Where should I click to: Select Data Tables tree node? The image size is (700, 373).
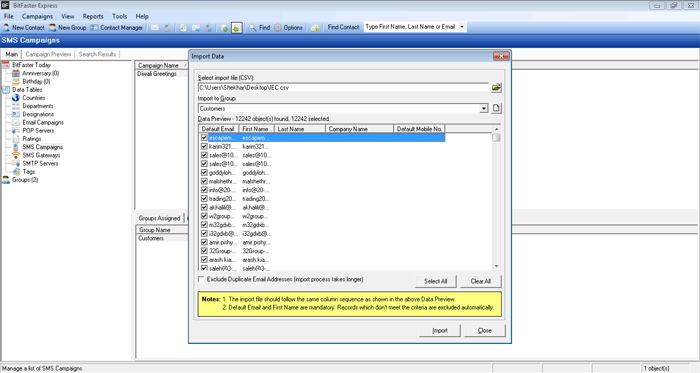pos(22,90)
